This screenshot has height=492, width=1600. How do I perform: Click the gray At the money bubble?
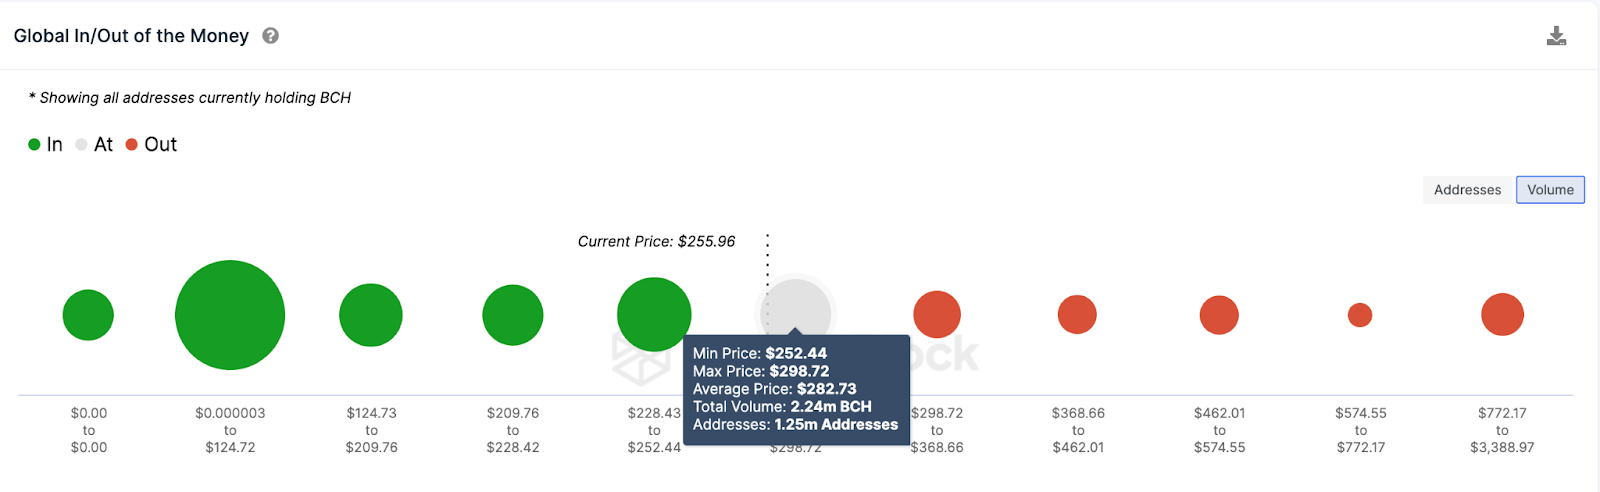pyautogui.click(x=797, y=305)
